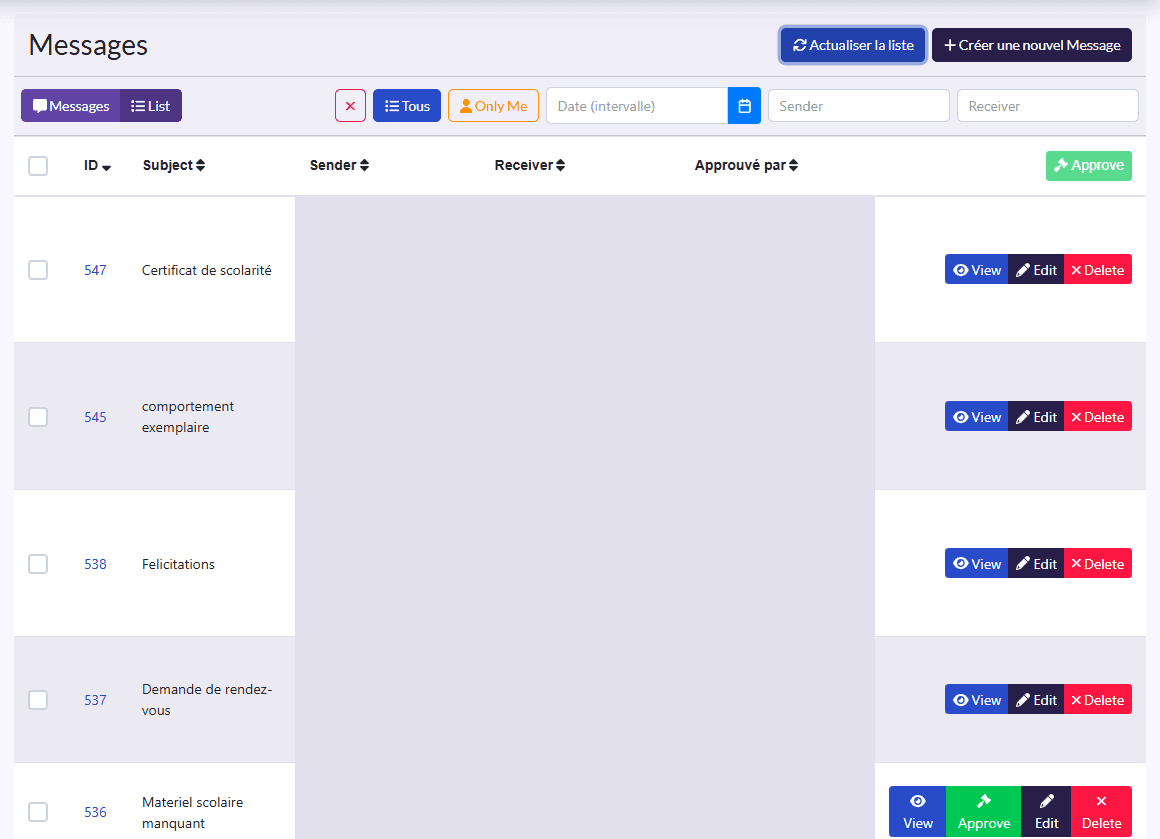Check the box for message 537
1160x839 pixels.
pyautogui.click(x=38, y=700)
